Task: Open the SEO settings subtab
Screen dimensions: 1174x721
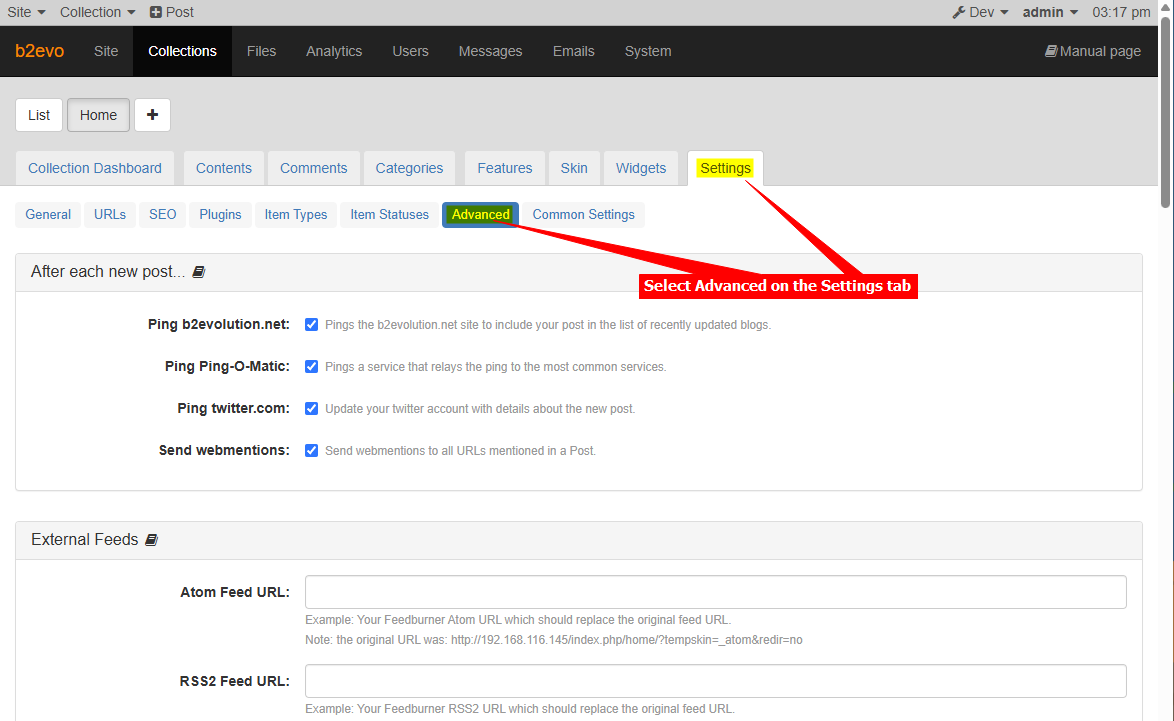Action: tap(163, 214)
